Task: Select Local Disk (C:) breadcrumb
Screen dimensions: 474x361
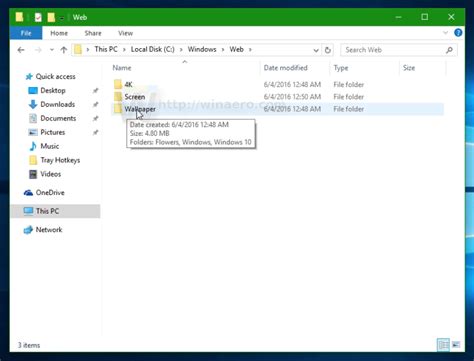Action: (152, 49)
